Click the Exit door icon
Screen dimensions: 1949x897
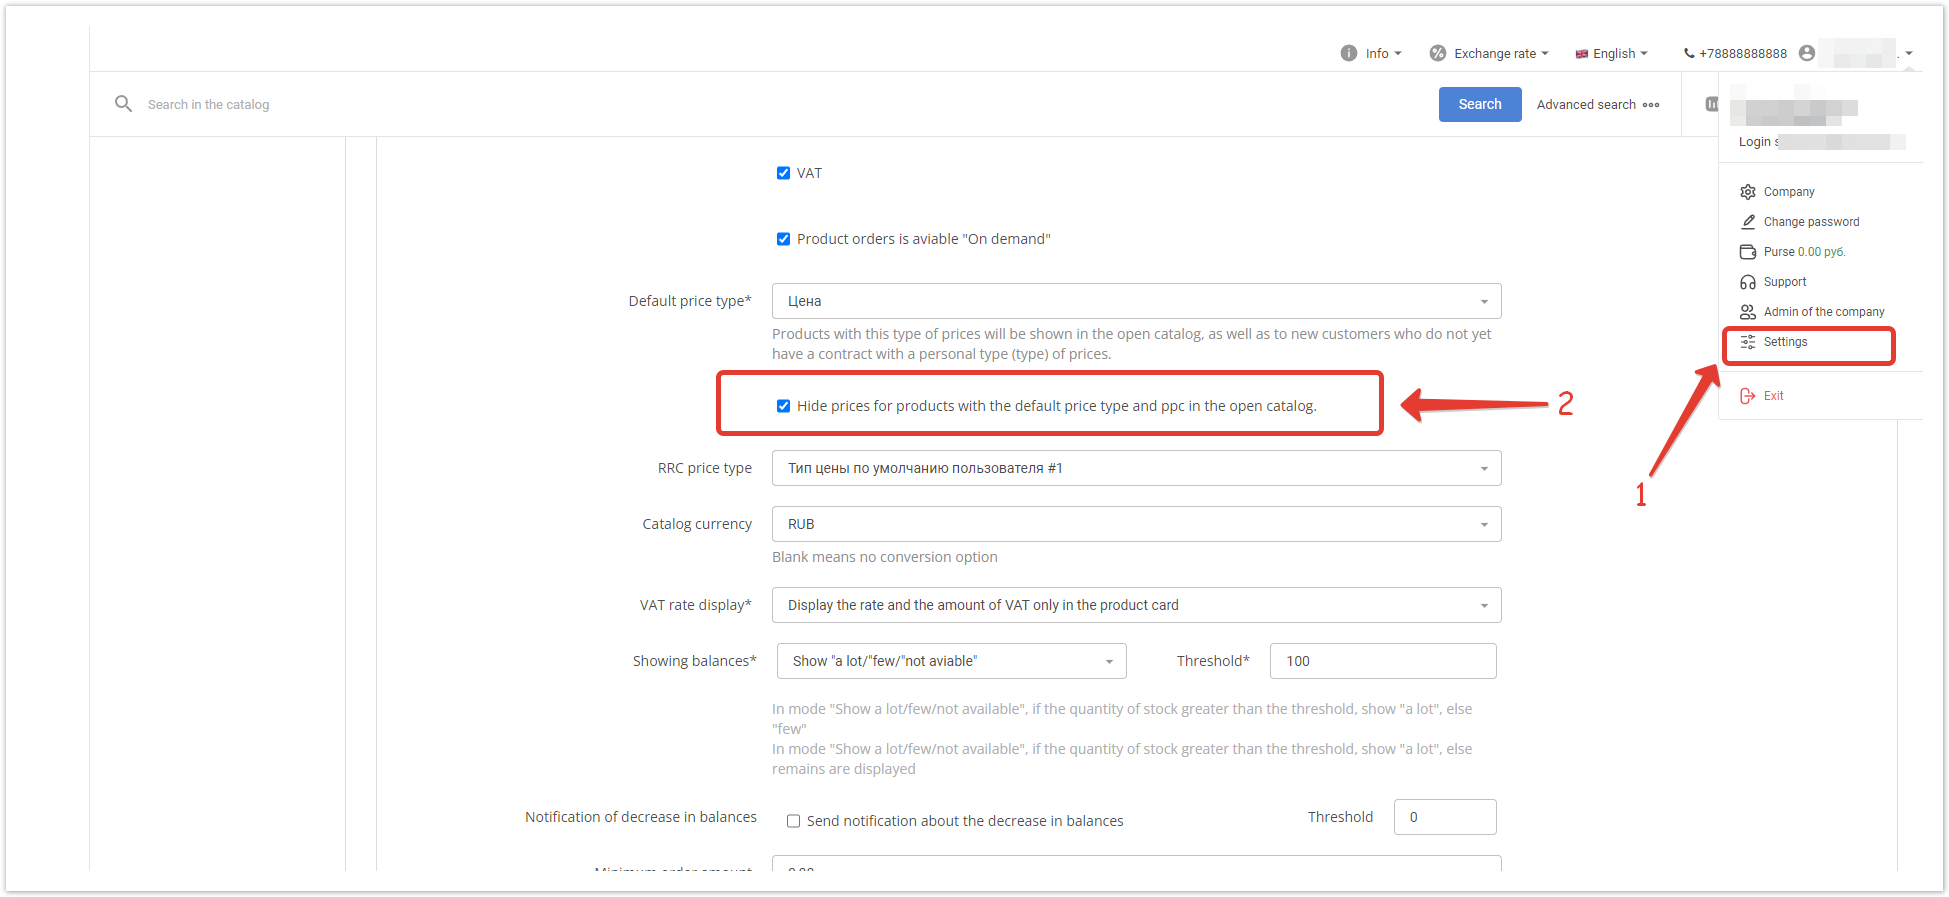coord(1747,396)
